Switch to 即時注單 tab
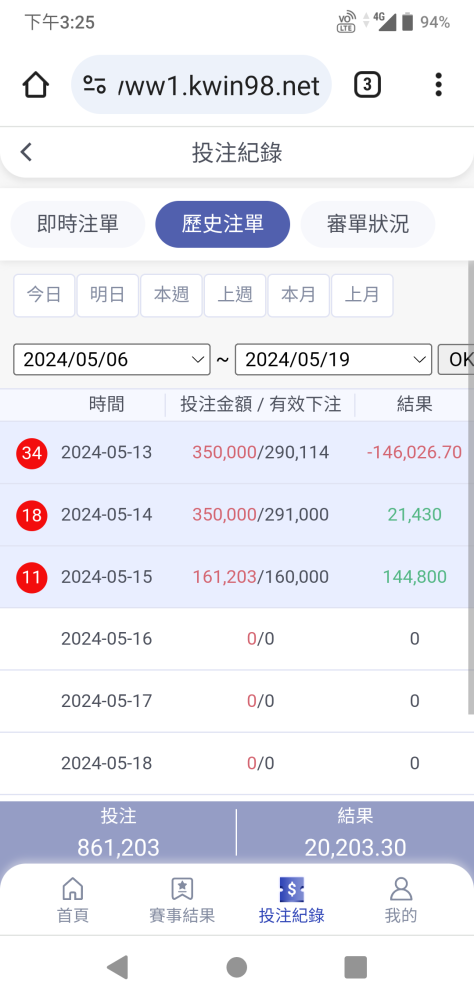The width and height of the screenshot is (474, 1000). point(78,224)
